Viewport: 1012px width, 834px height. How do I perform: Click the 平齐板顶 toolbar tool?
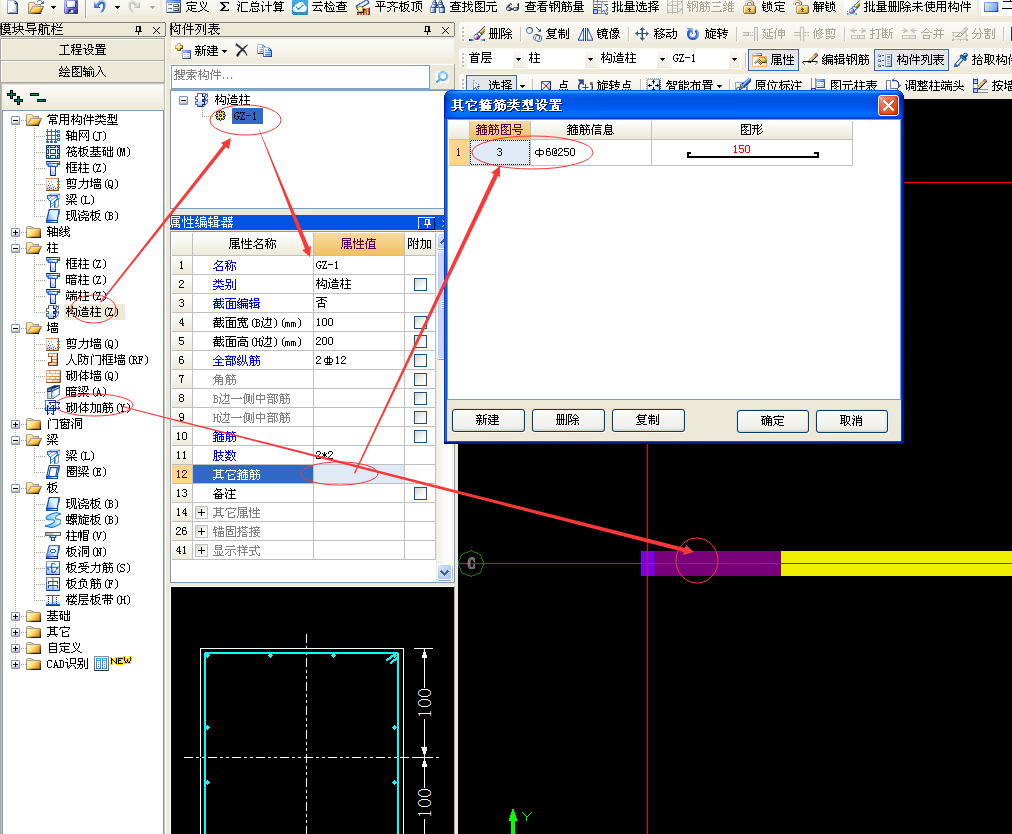(x=389, y=7)
